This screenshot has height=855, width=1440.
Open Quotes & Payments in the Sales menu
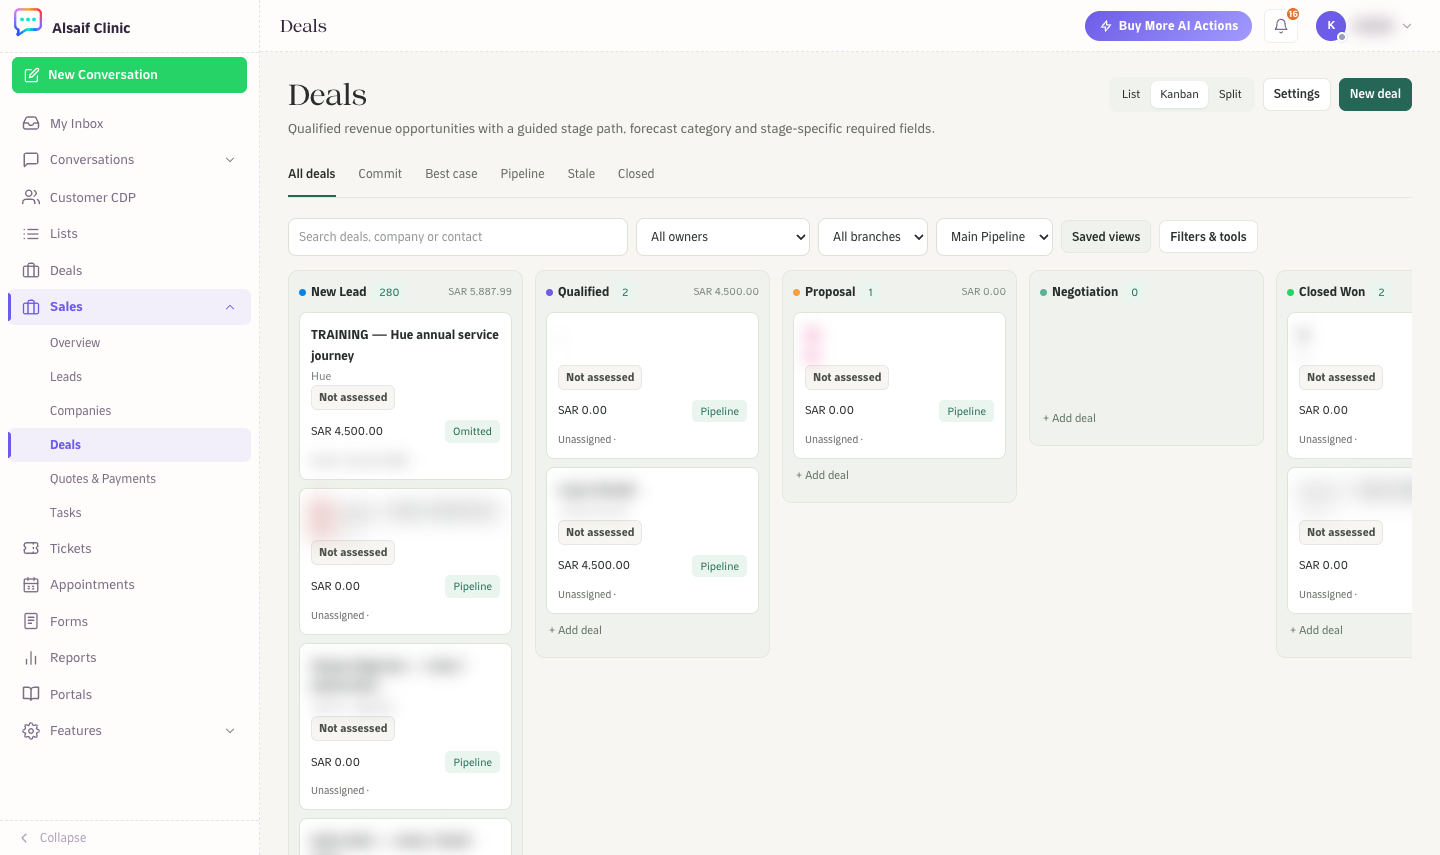click(103, 479)
